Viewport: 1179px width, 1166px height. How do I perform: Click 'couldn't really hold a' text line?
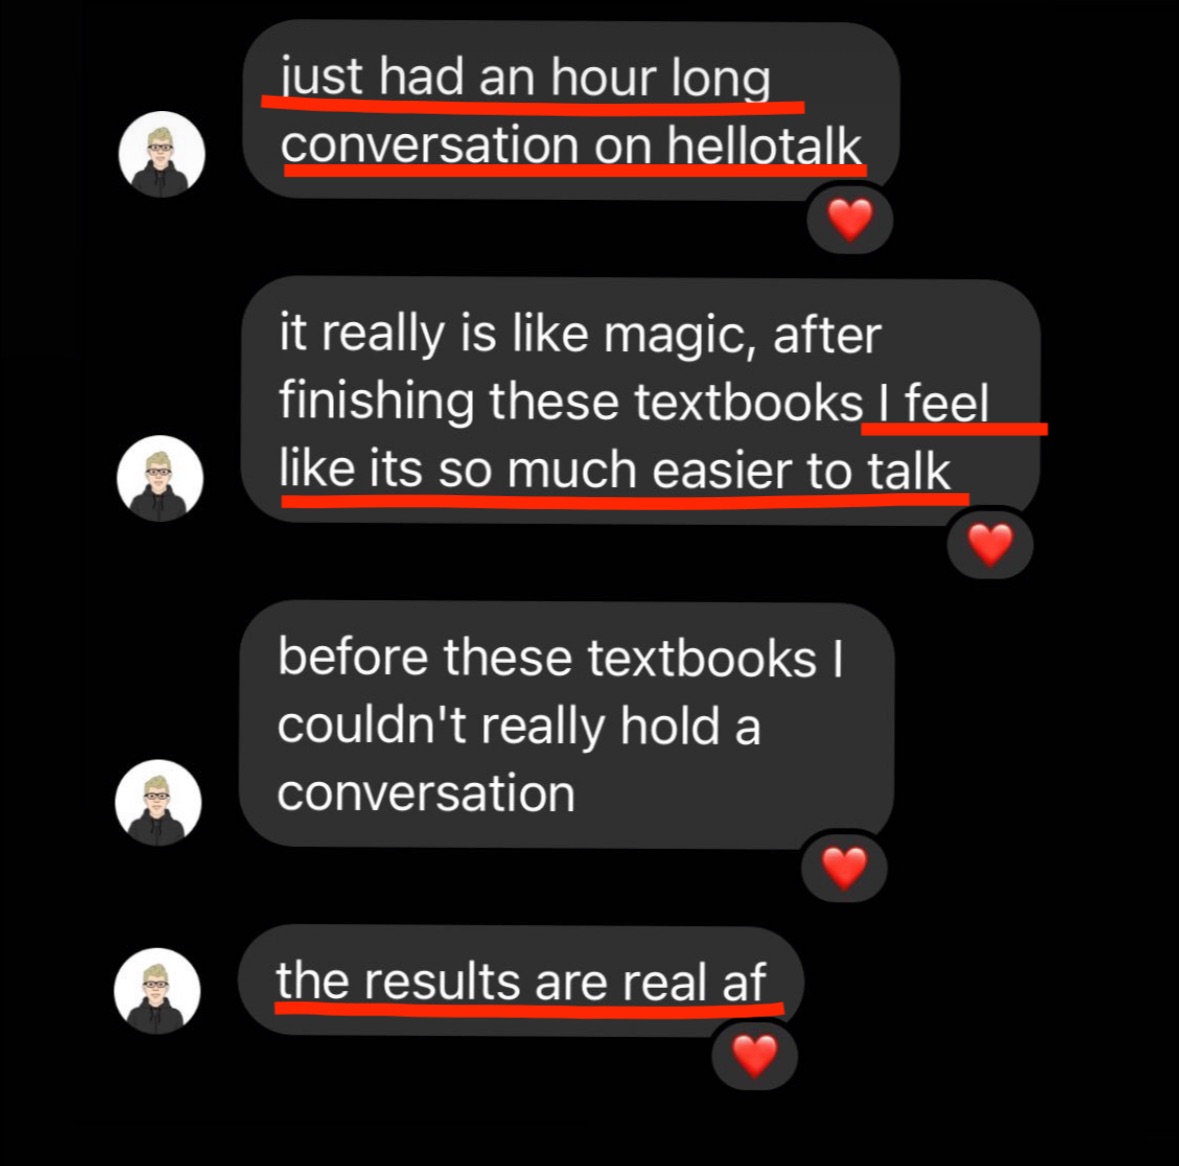pyautogui.click(x=519, y=725)
